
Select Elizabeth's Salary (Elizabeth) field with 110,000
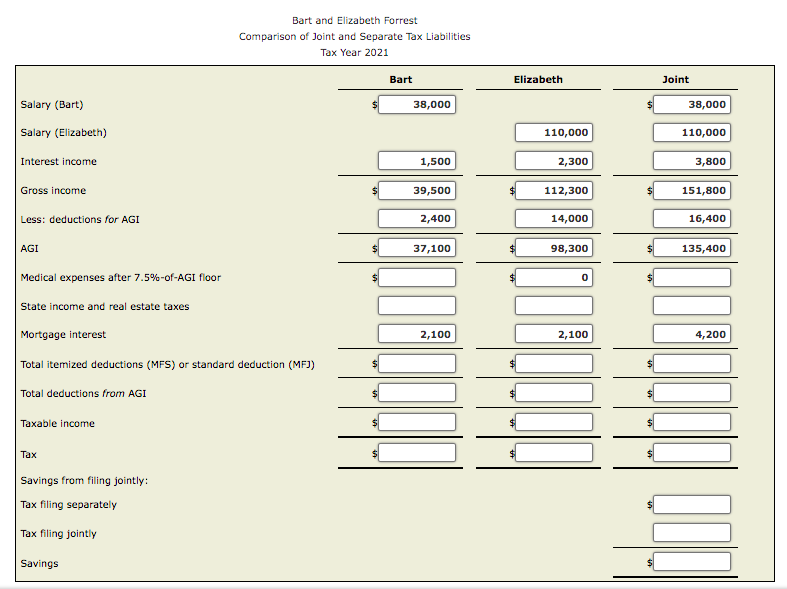coord(554,132)
